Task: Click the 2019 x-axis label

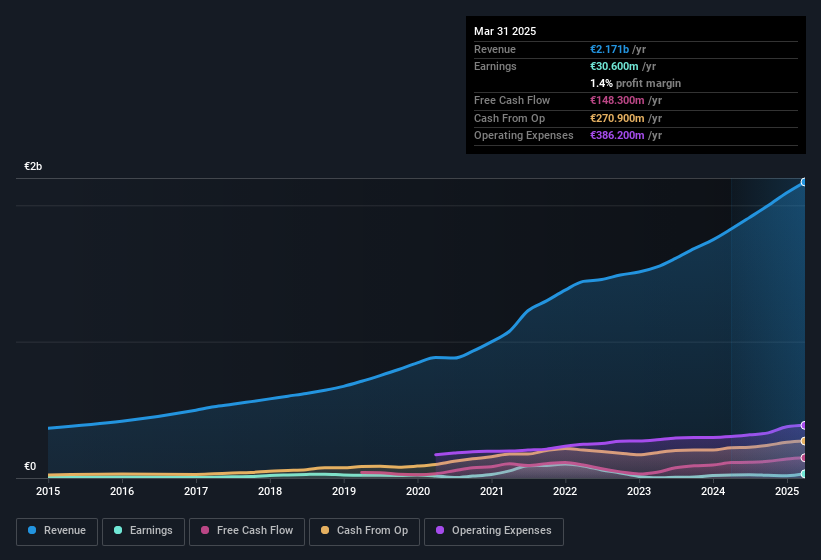Action: click(344, 491)
